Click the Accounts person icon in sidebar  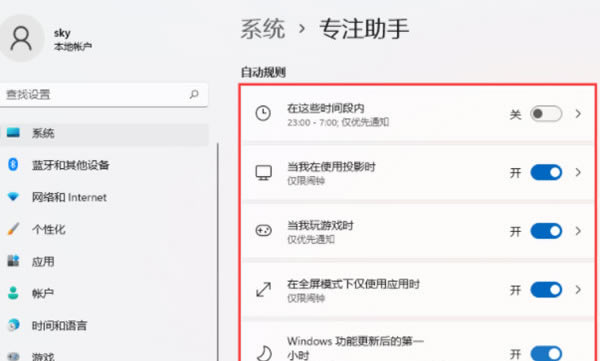[13, 293]
